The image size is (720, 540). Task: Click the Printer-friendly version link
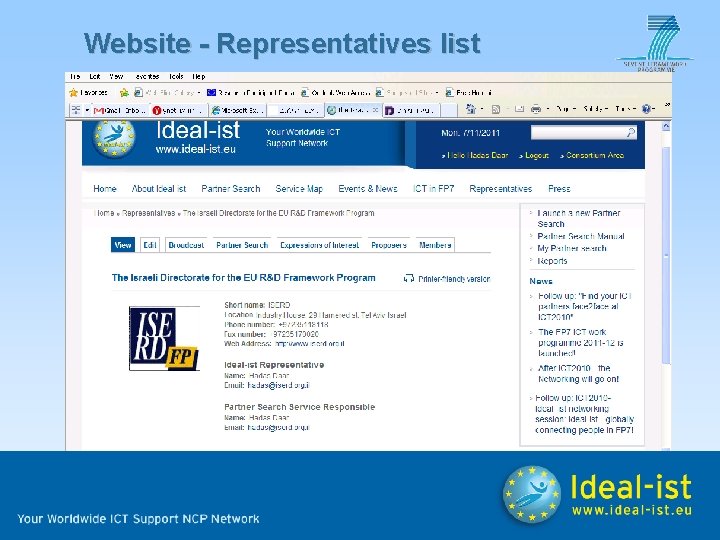tap(447, 279)
